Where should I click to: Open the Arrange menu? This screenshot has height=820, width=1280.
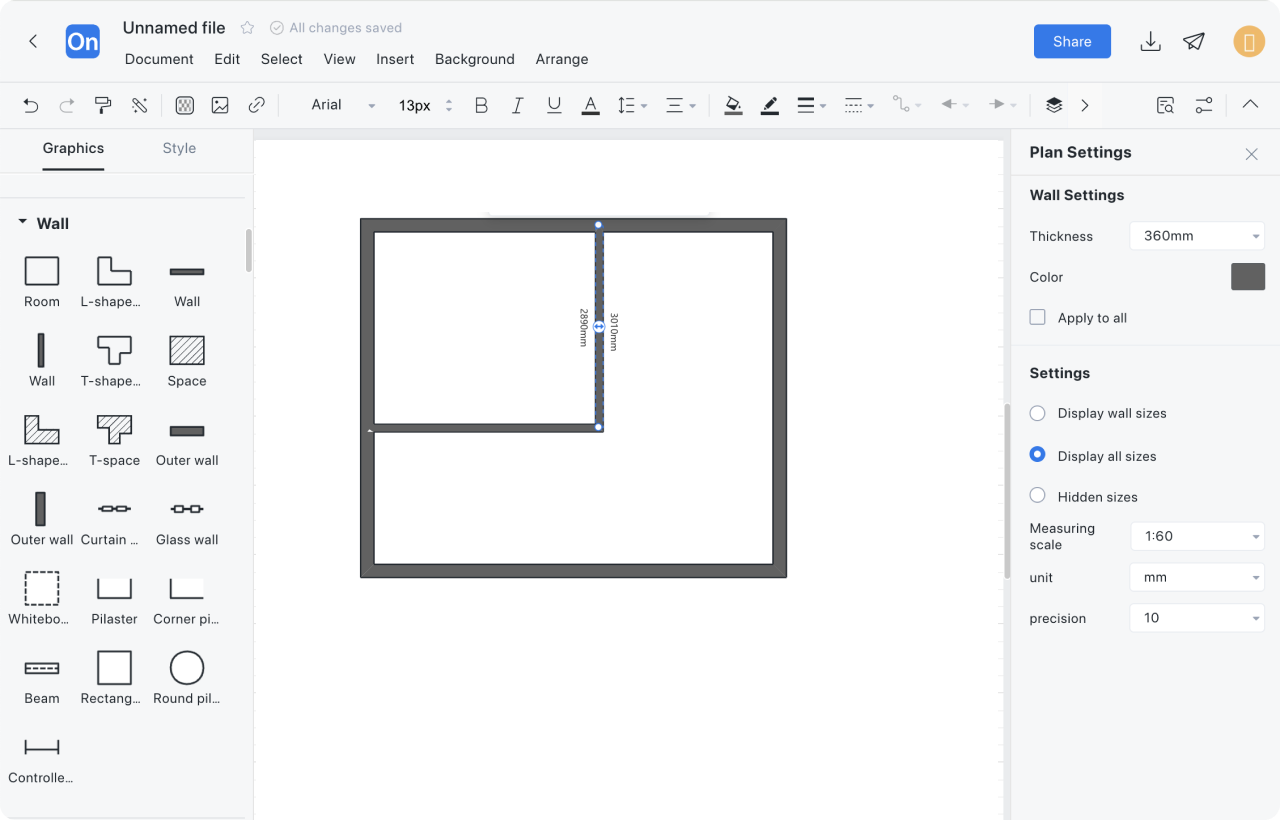[x=562, y=59]
